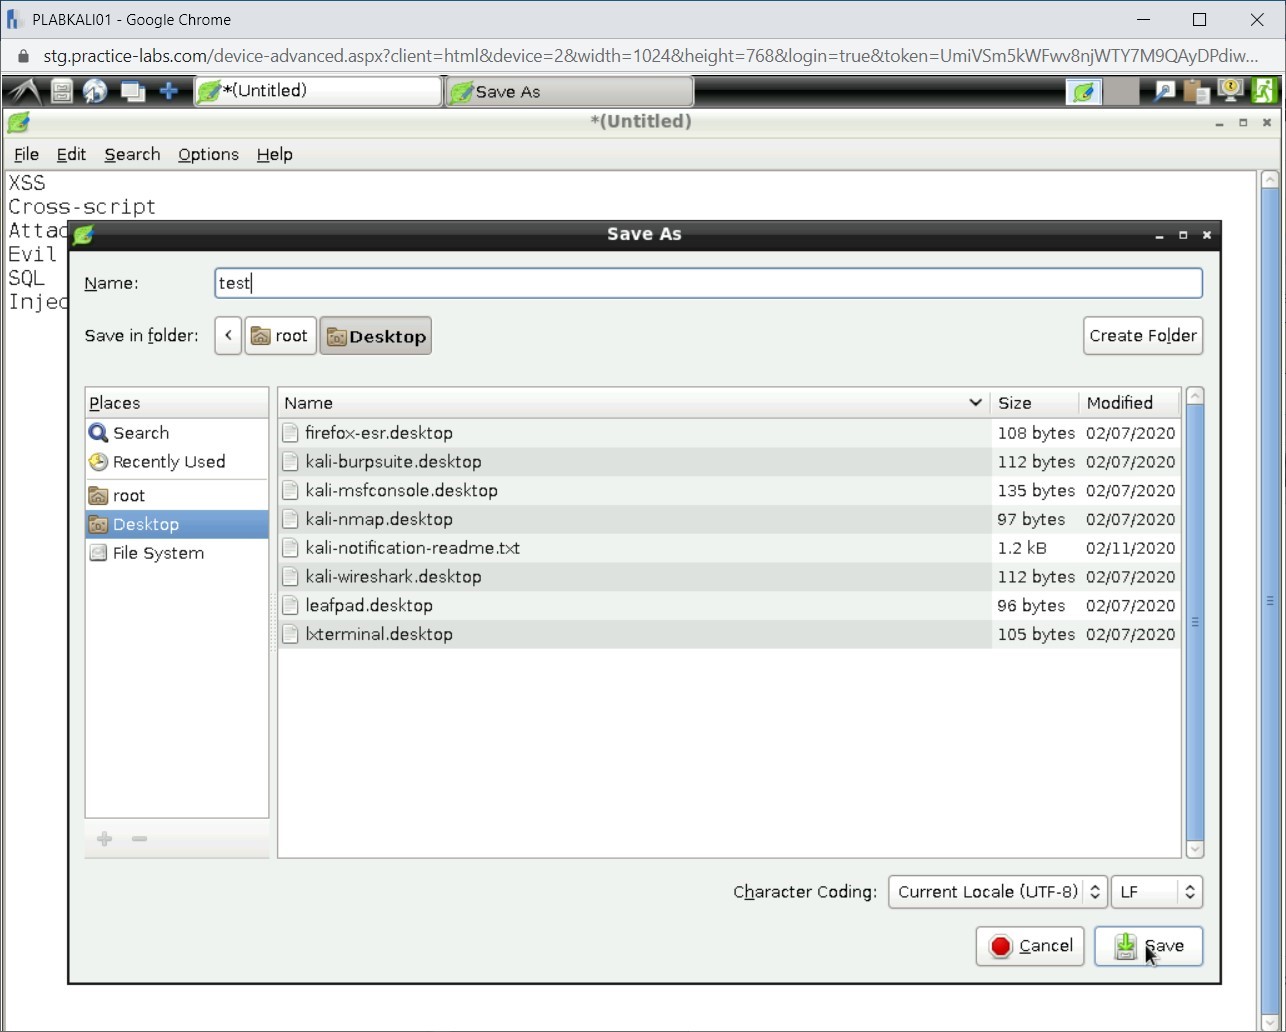The width and height of the screenshot is (1286, 1032).
Task: Open the LF line ending dropdown
Action: (x=1156, y=892)
